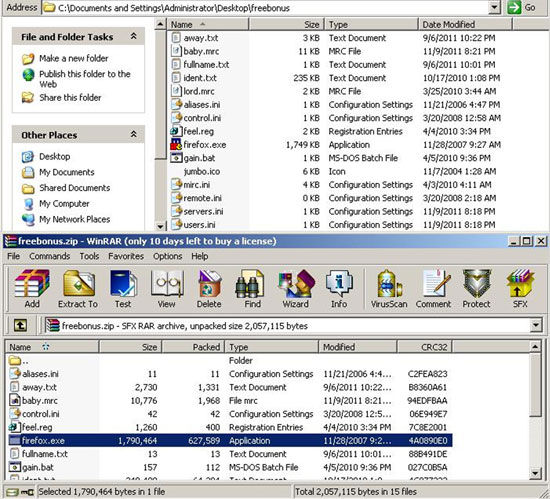
Task: Click the Make a new folder icon
Action: [x=28, y=59]
